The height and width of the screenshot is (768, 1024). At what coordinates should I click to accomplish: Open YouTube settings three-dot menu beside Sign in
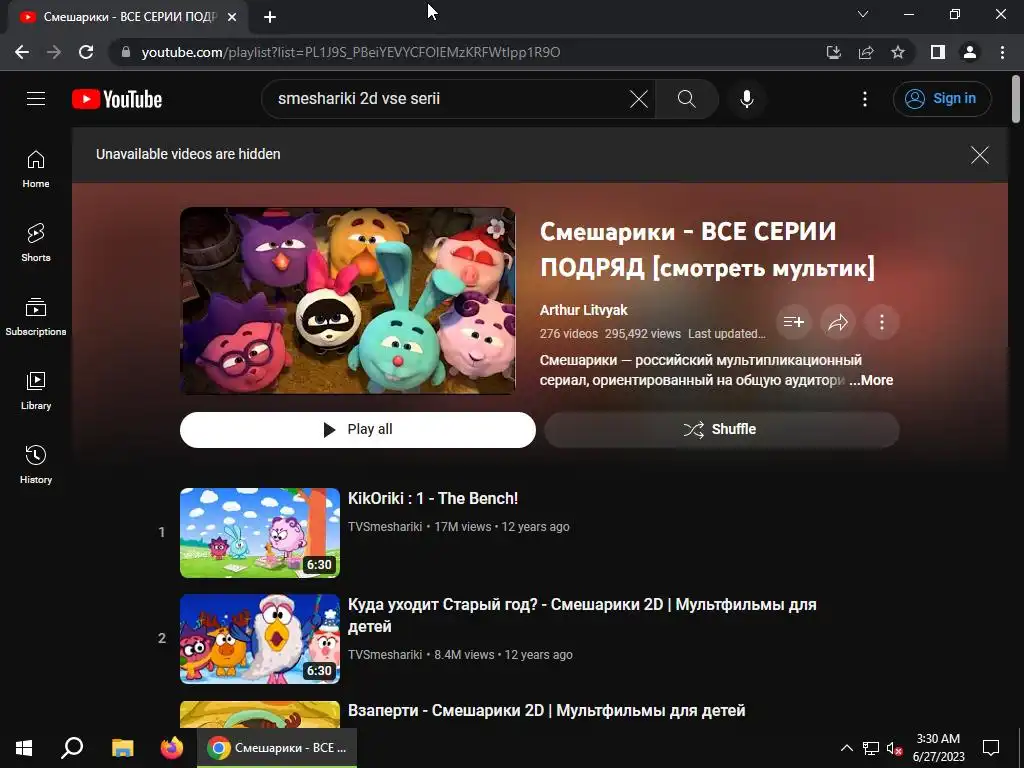click(865, 99)
